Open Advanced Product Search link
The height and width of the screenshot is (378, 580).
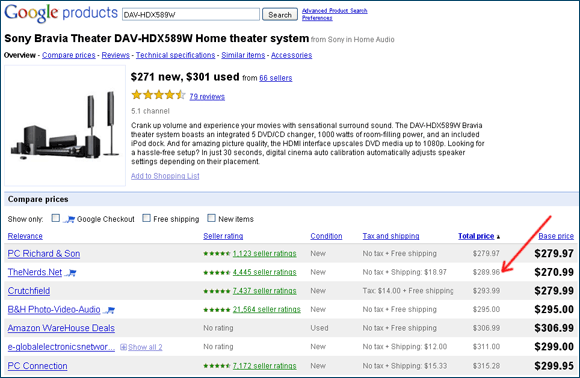[334, 11]
